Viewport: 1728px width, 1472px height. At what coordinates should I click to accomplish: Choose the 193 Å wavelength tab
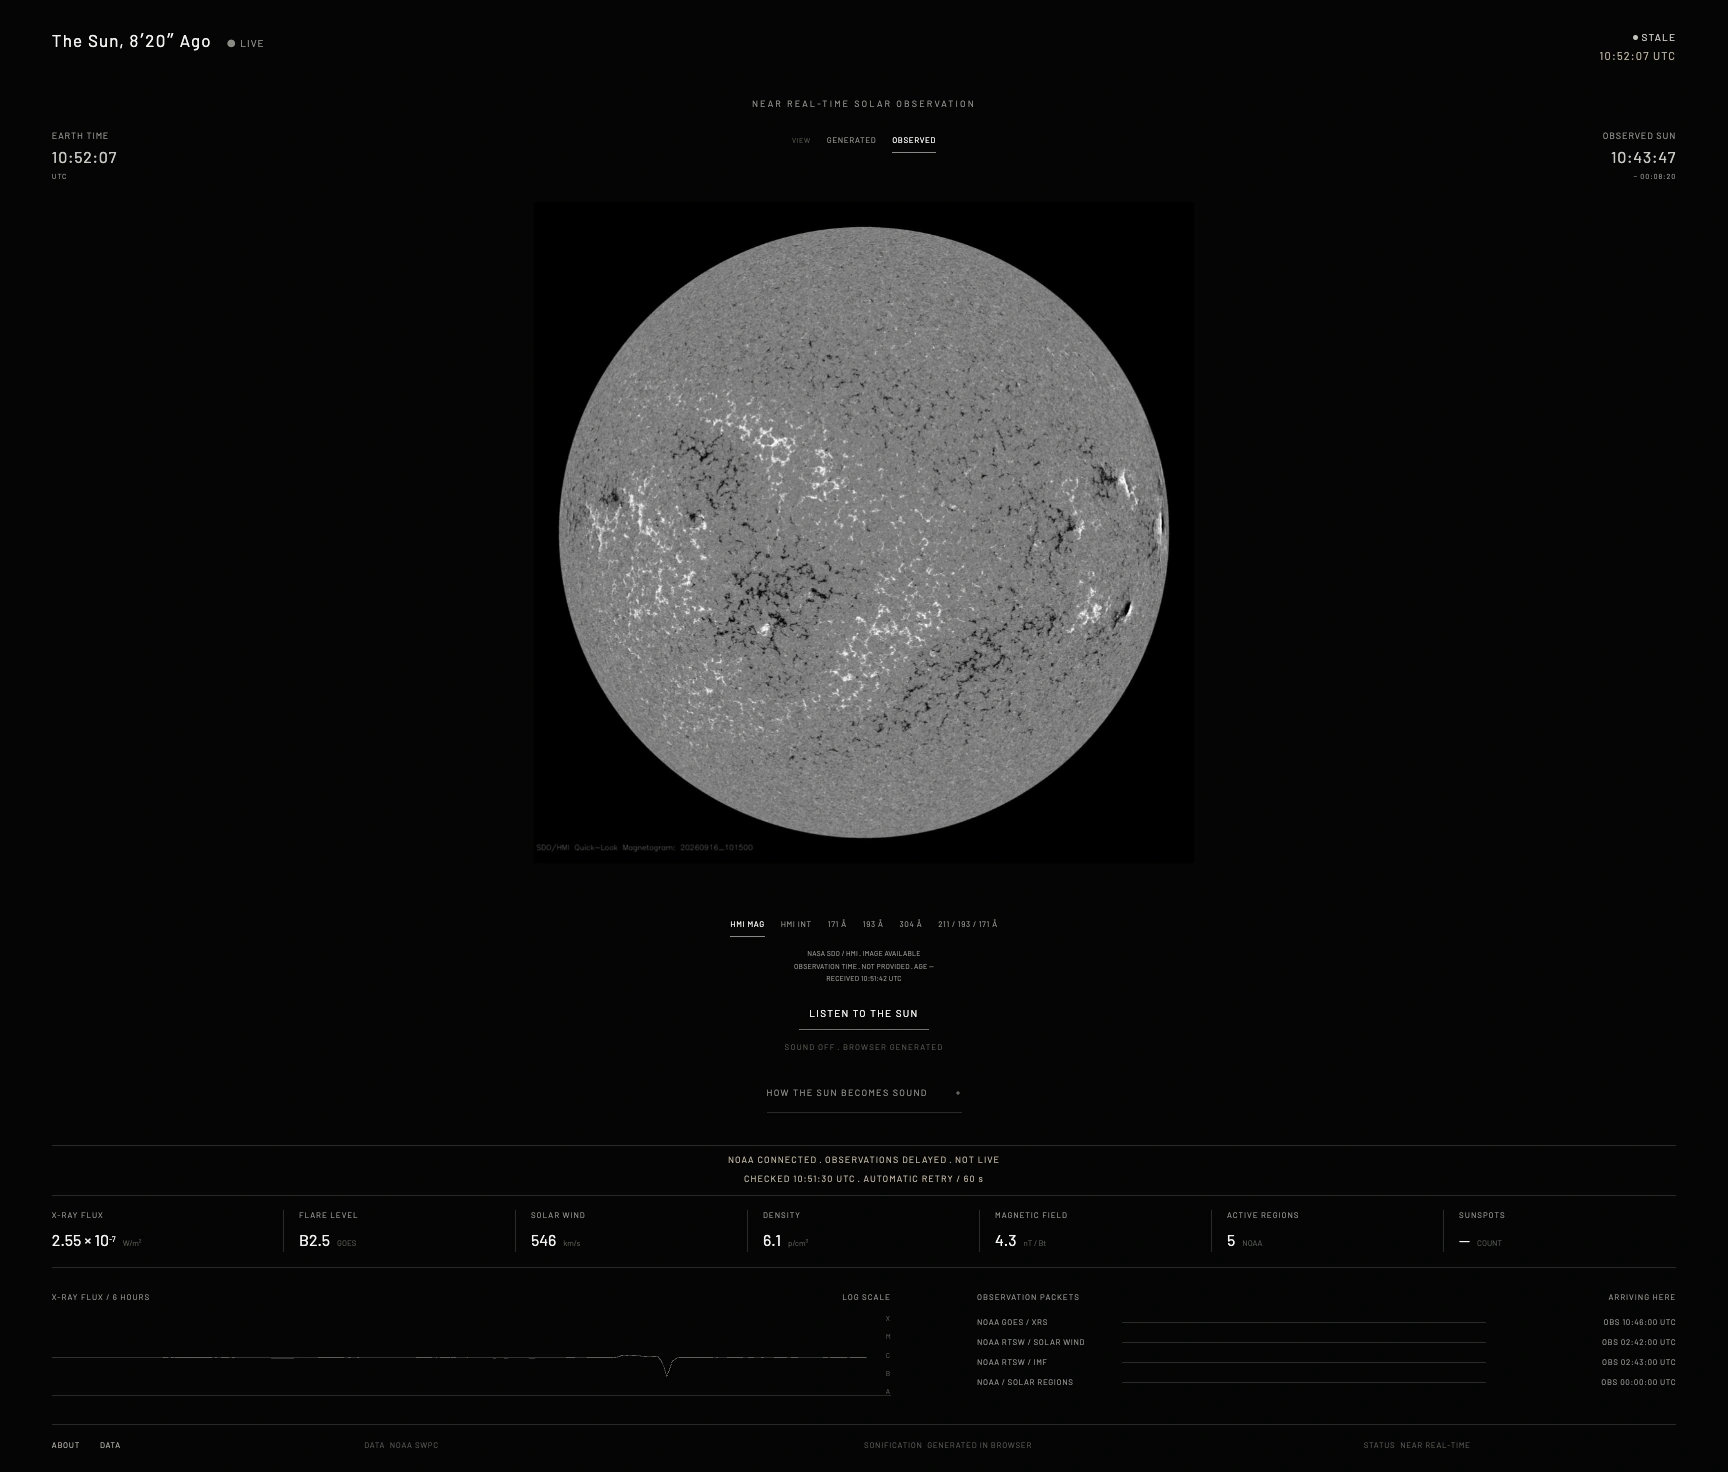click(873, 924)
